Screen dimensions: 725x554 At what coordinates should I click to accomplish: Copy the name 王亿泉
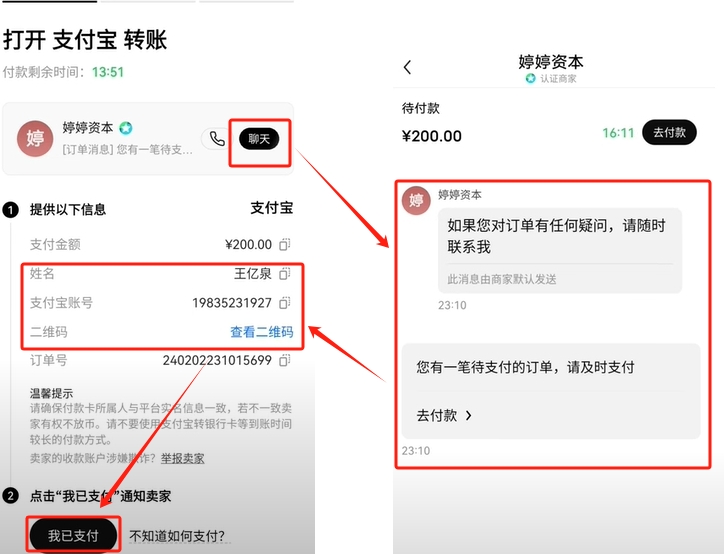[x=285, y=274]
